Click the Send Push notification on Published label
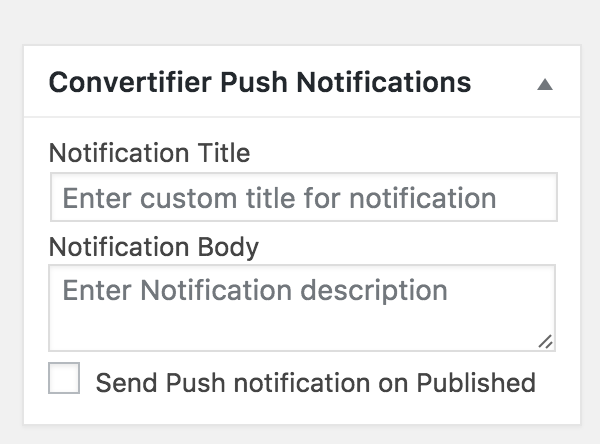Screen dimensions: 600x444 tap(315, 382)
